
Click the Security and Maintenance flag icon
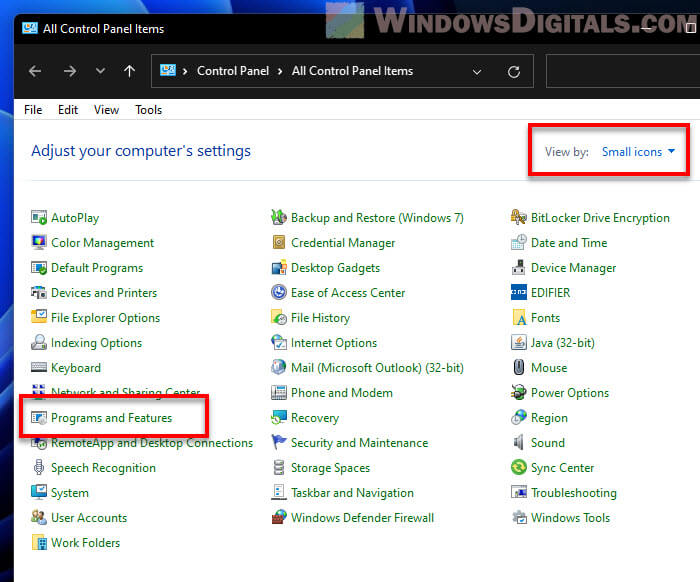click(x=279, y=443)
